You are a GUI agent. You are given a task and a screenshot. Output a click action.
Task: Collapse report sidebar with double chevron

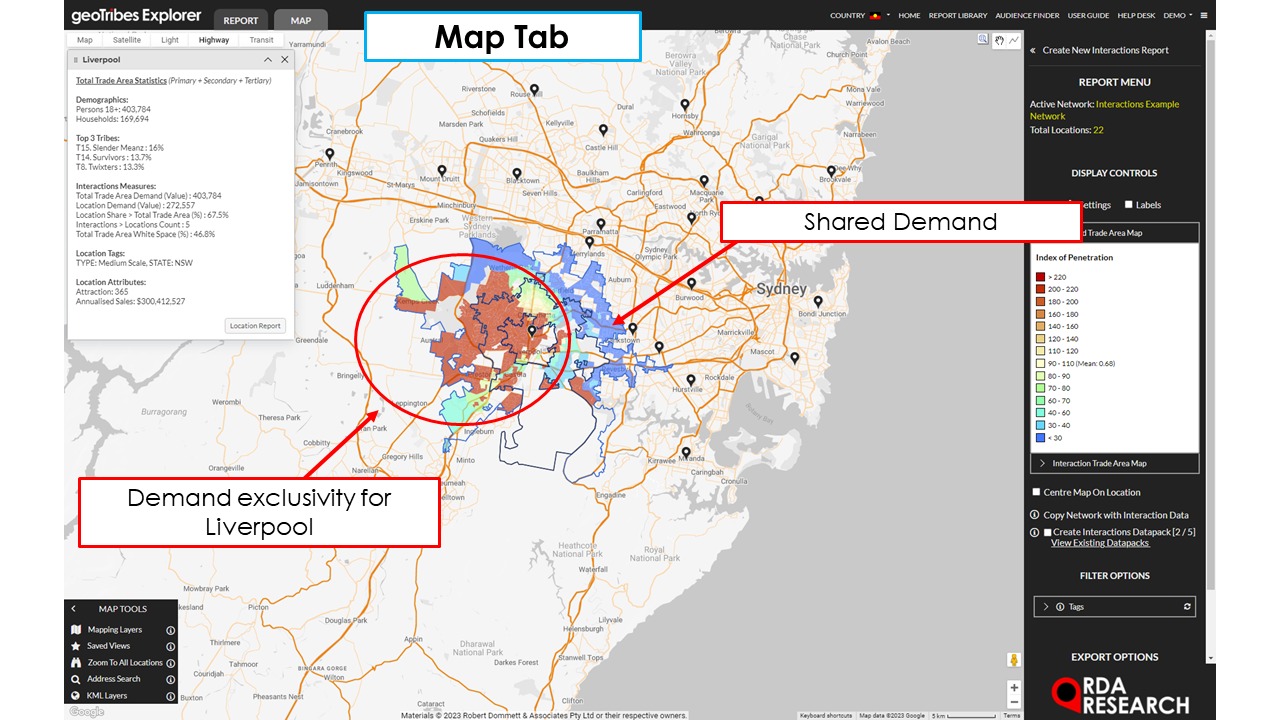[x=1034, y=50]
